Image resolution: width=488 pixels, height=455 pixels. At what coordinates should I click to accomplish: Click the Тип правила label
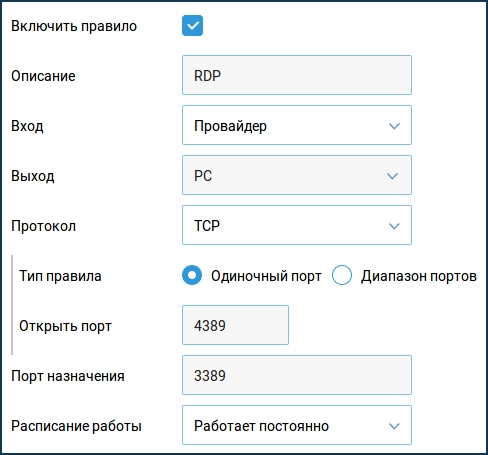[x=60, y=276]
